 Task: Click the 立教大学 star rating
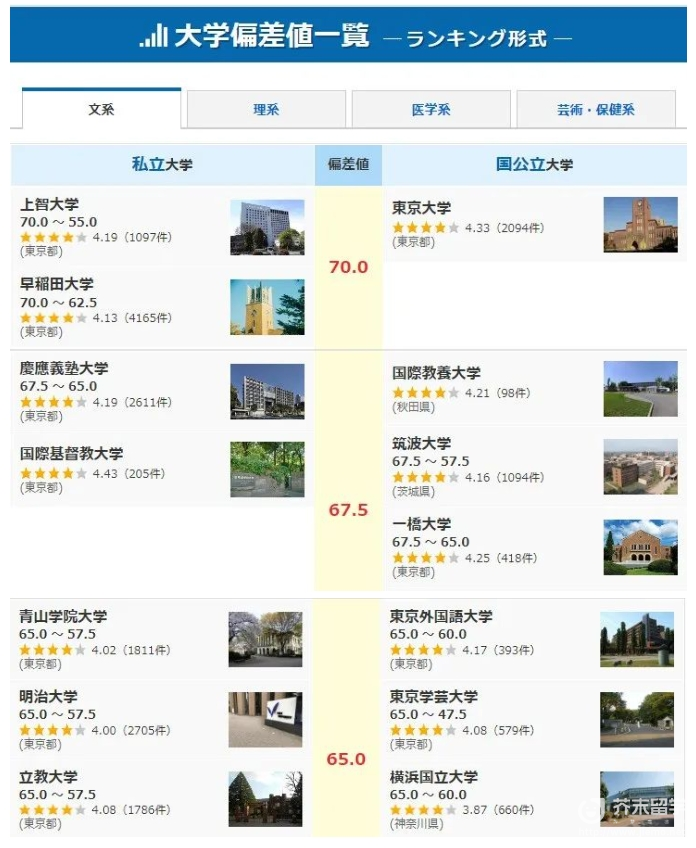(52, 810)
